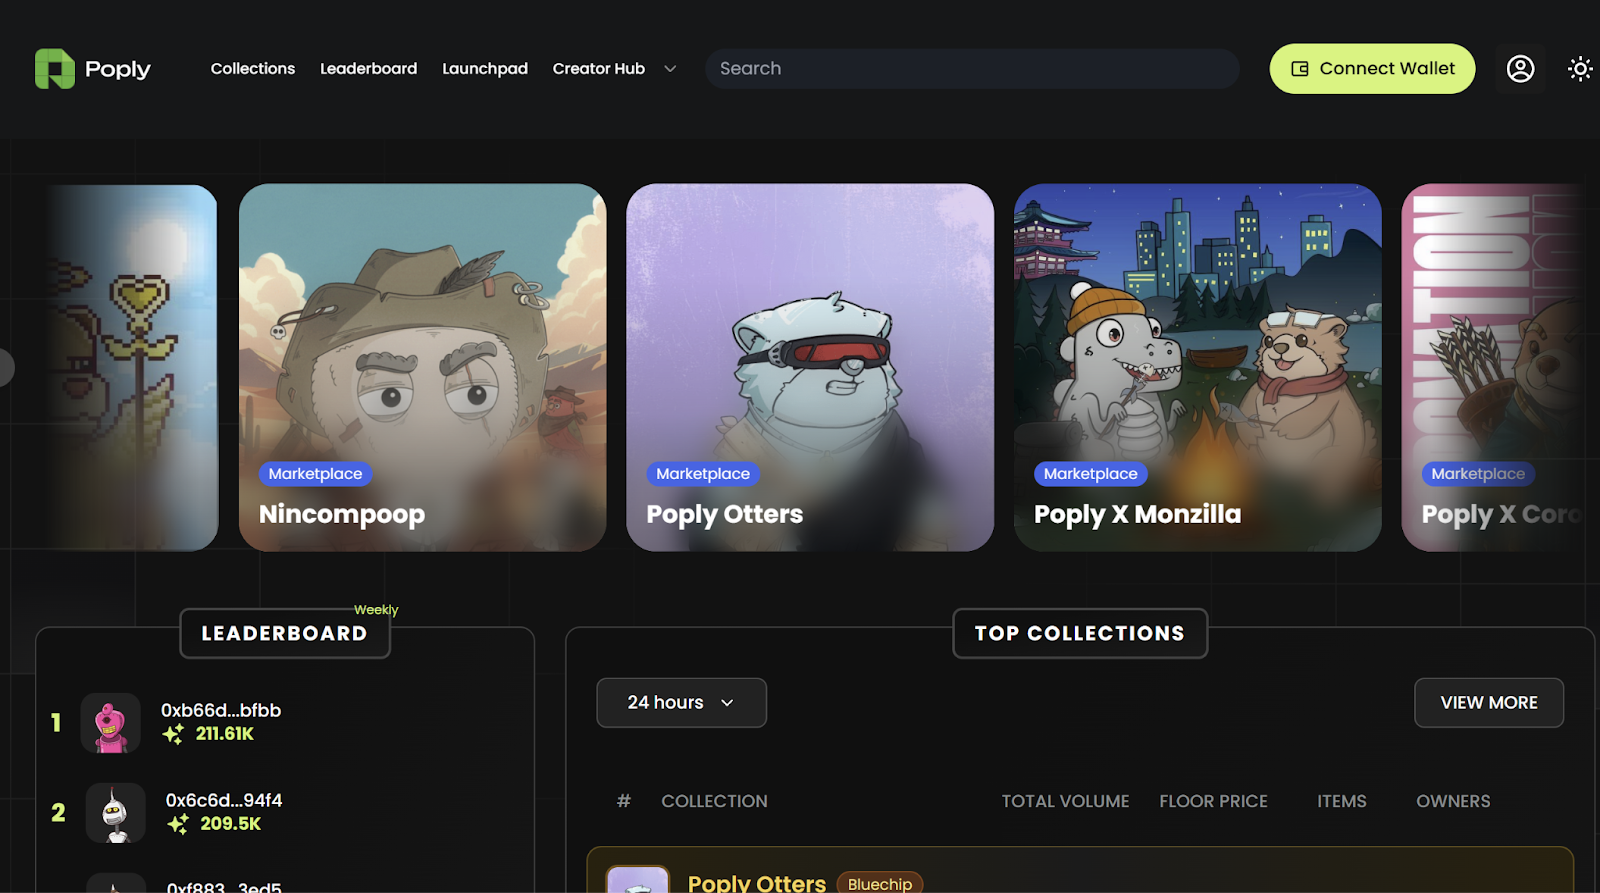Click the Connect Wallet button

[1372, 69]
